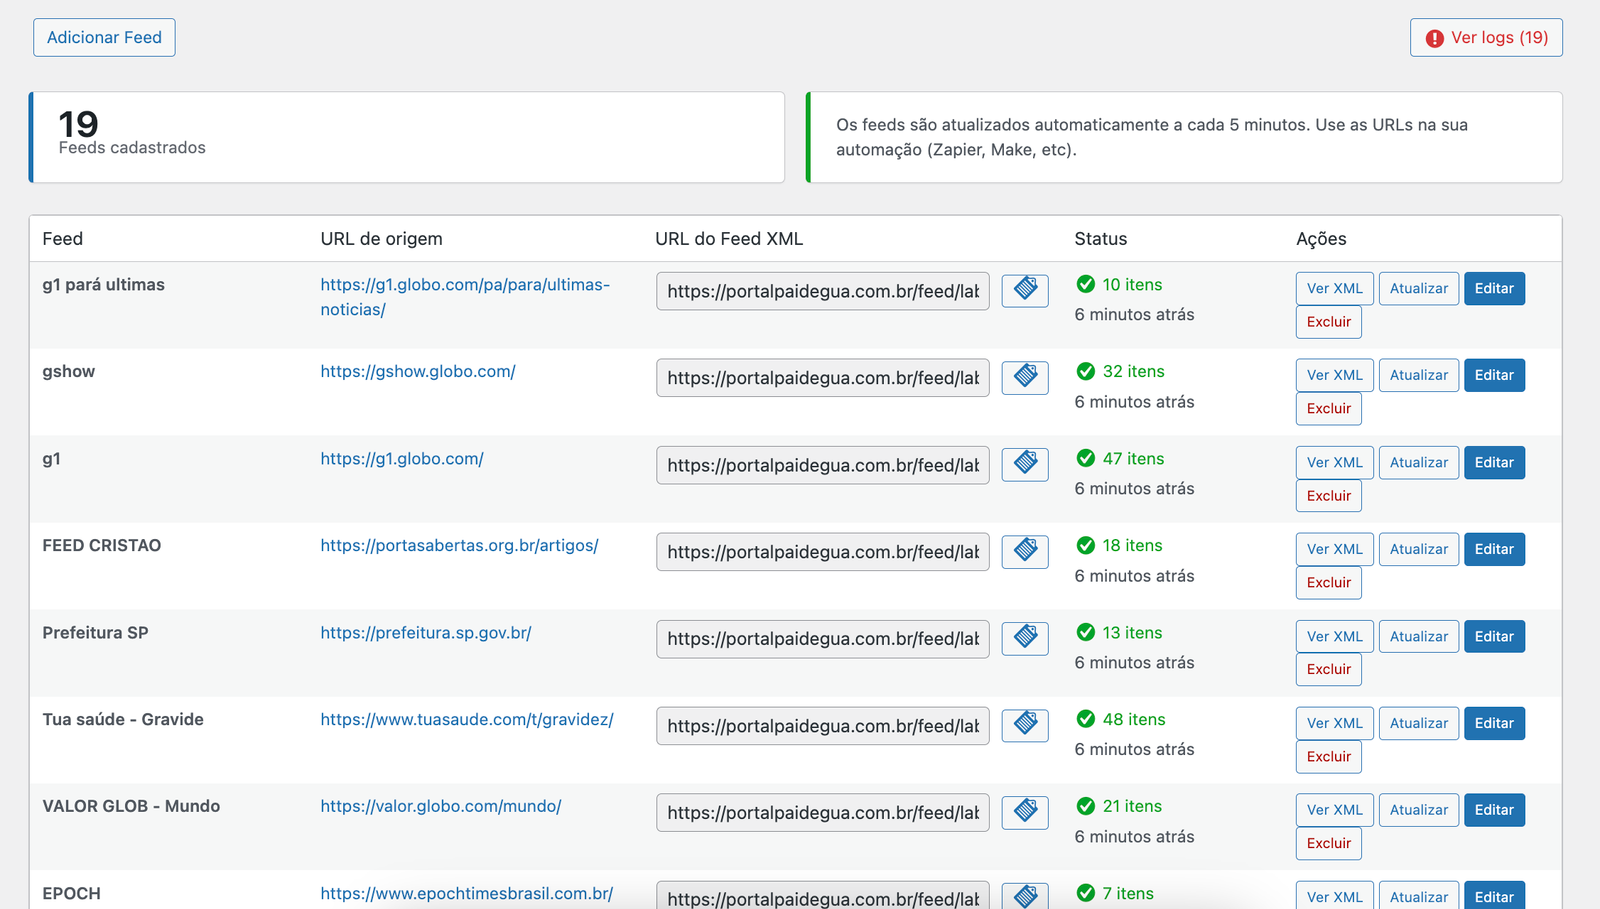Viewport: 1600px width, 909px height.
Task: Select the g1 pará ultimas XML URL field
Action: tap(822, 291)
